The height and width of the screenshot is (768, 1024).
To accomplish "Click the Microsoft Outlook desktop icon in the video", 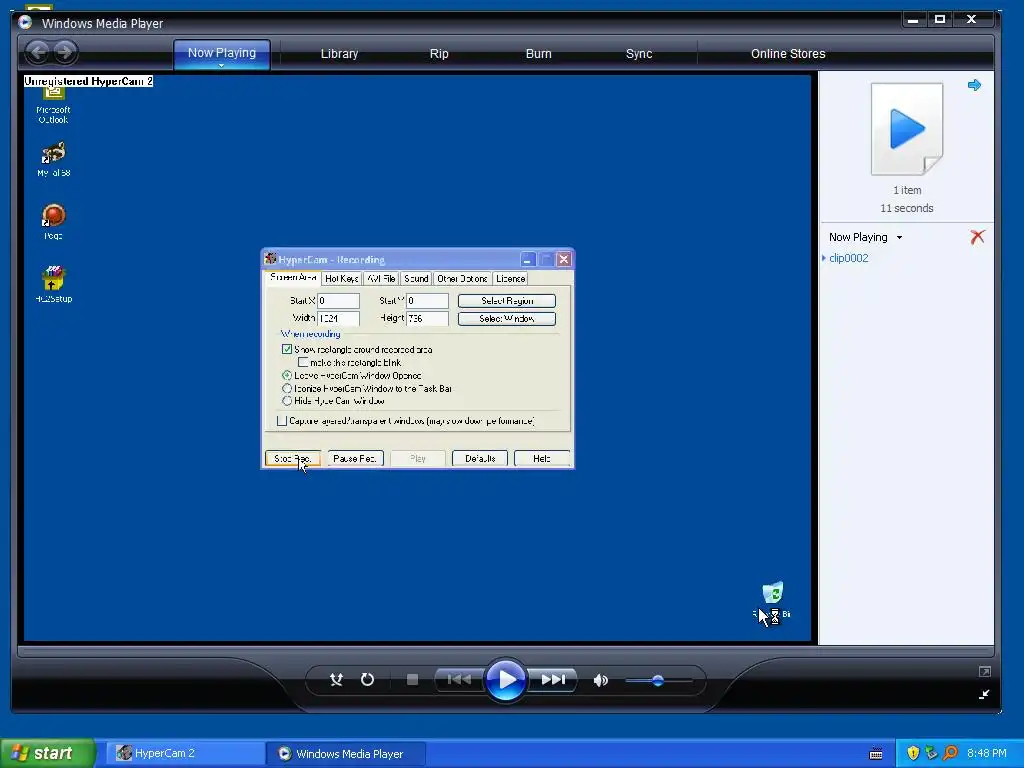I will pyautogui.click(x=54, y=104).
